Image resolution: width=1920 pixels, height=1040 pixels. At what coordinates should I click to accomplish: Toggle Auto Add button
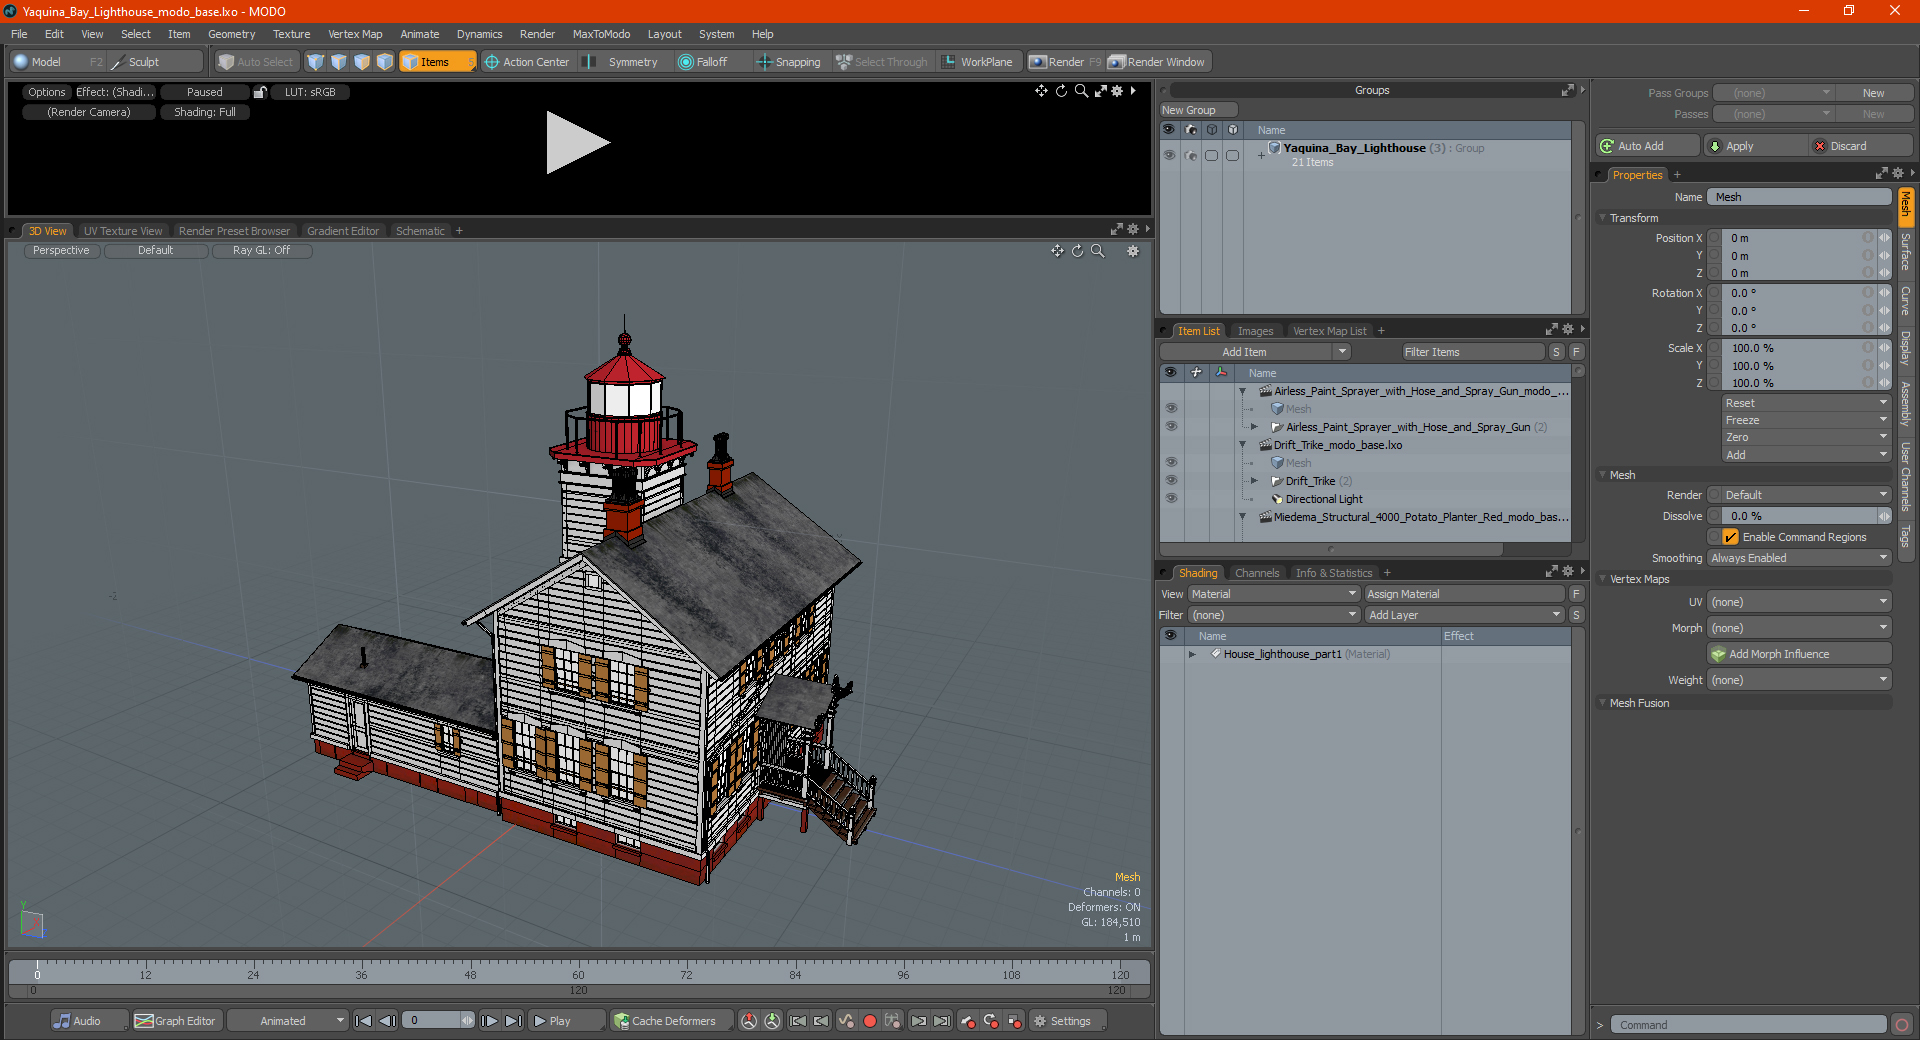pos(1647,146)
